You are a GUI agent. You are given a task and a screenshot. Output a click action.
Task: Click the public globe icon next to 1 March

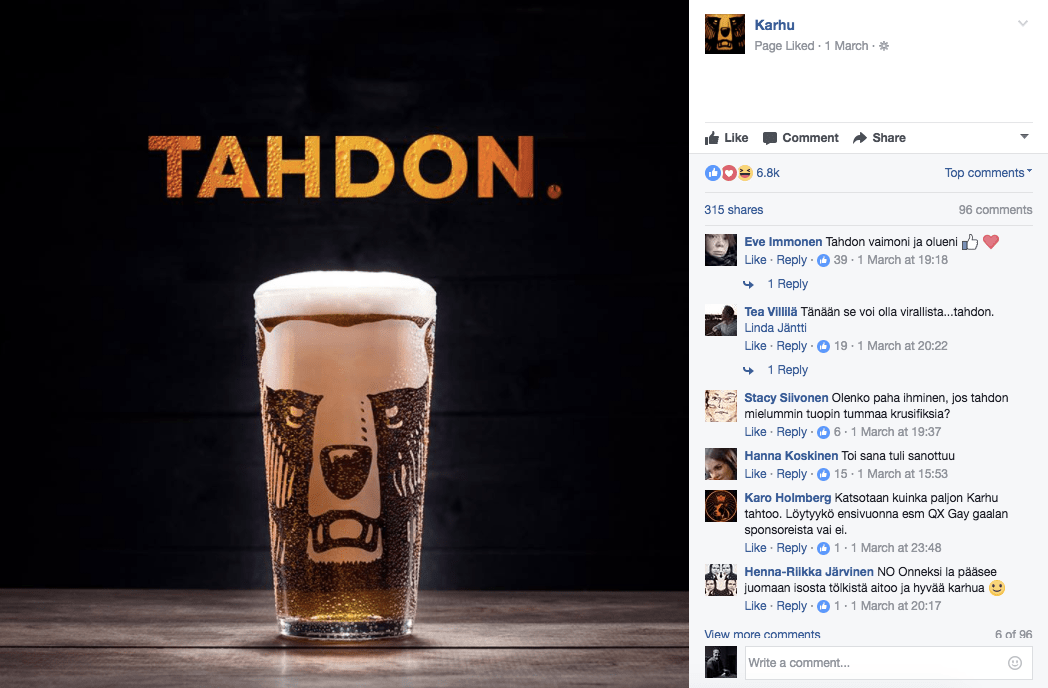pyautogui.click(x=884, y=46)
